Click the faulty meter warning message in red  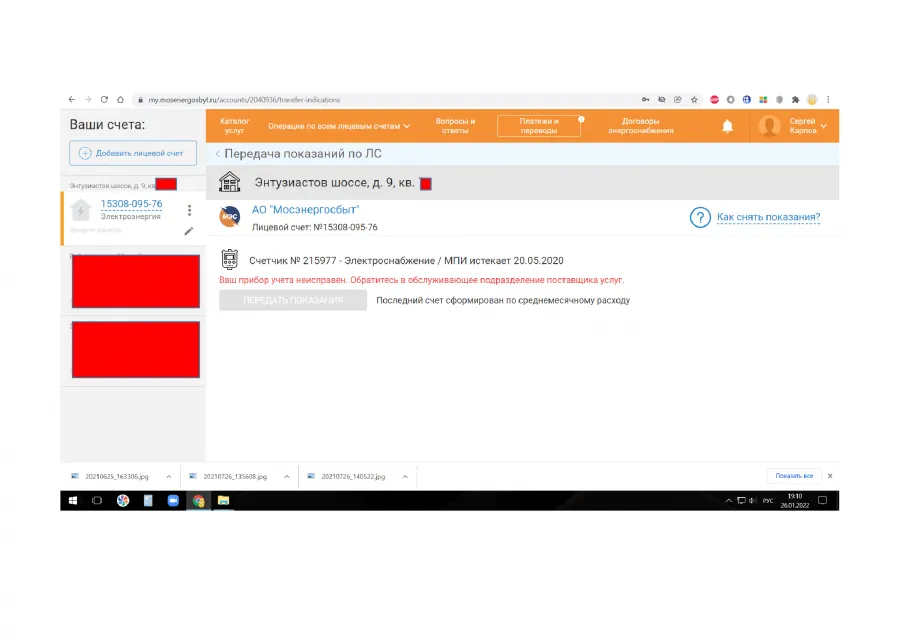tap(421, 280)
